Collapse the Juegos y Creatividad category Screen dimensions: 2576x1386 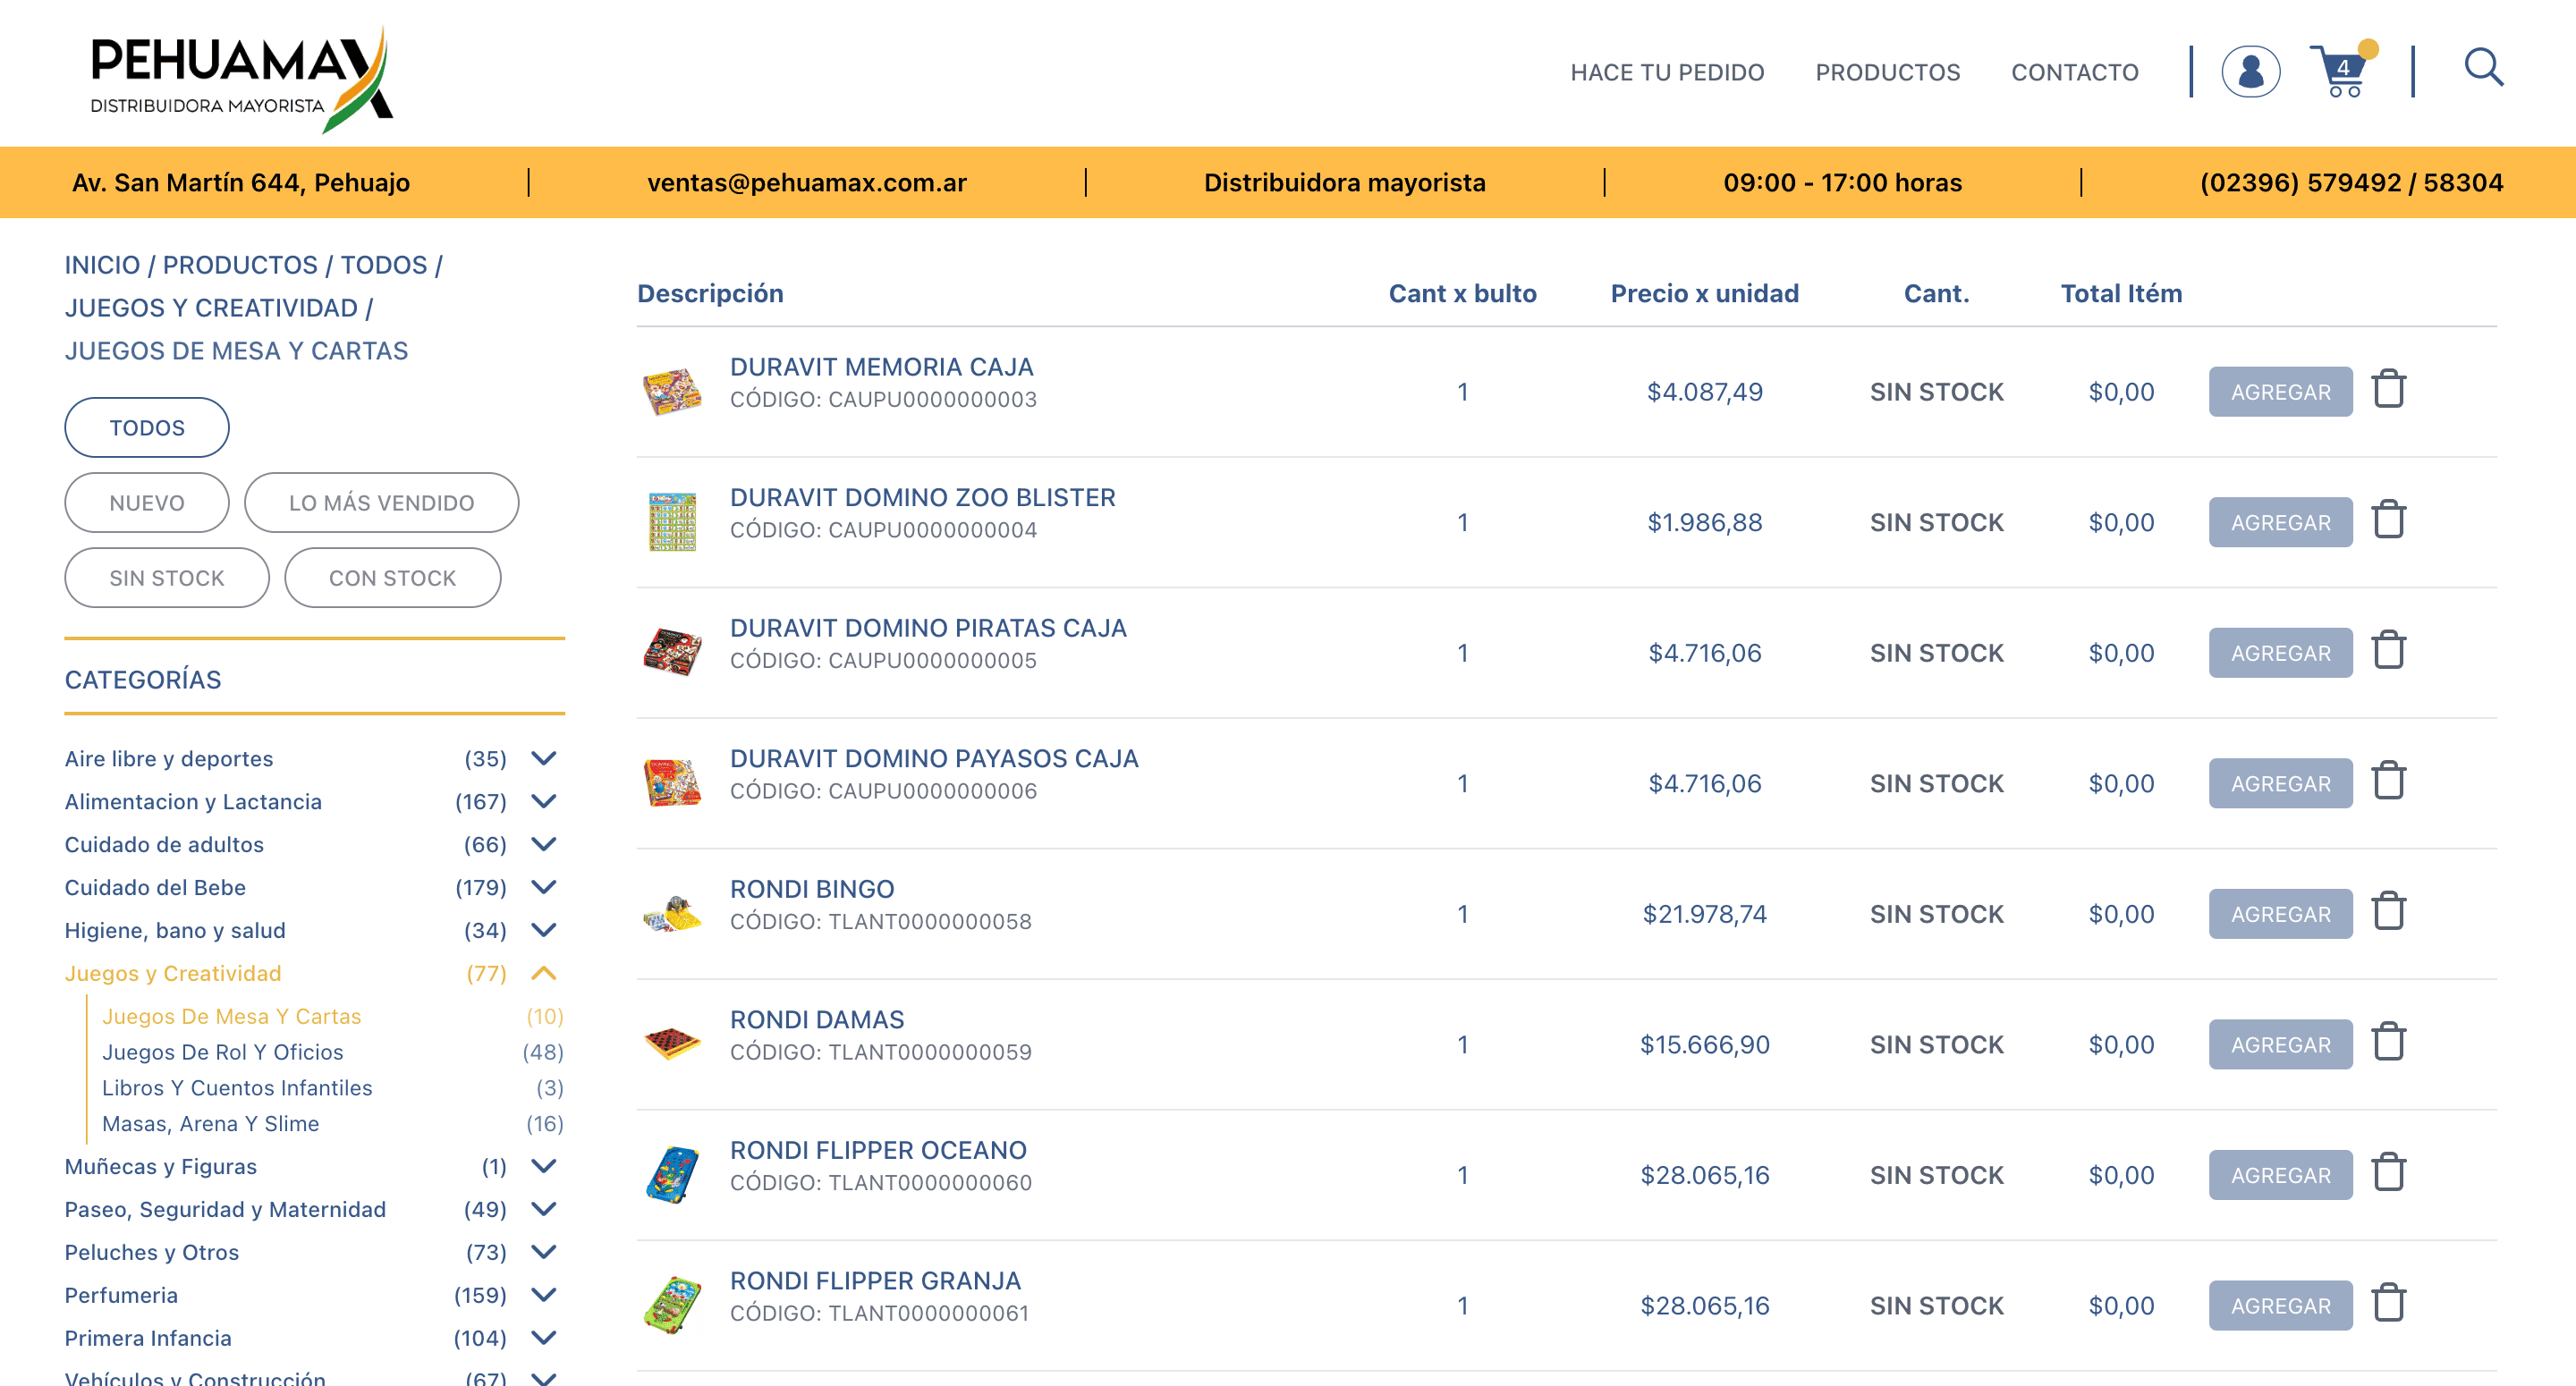click(543, 973)
